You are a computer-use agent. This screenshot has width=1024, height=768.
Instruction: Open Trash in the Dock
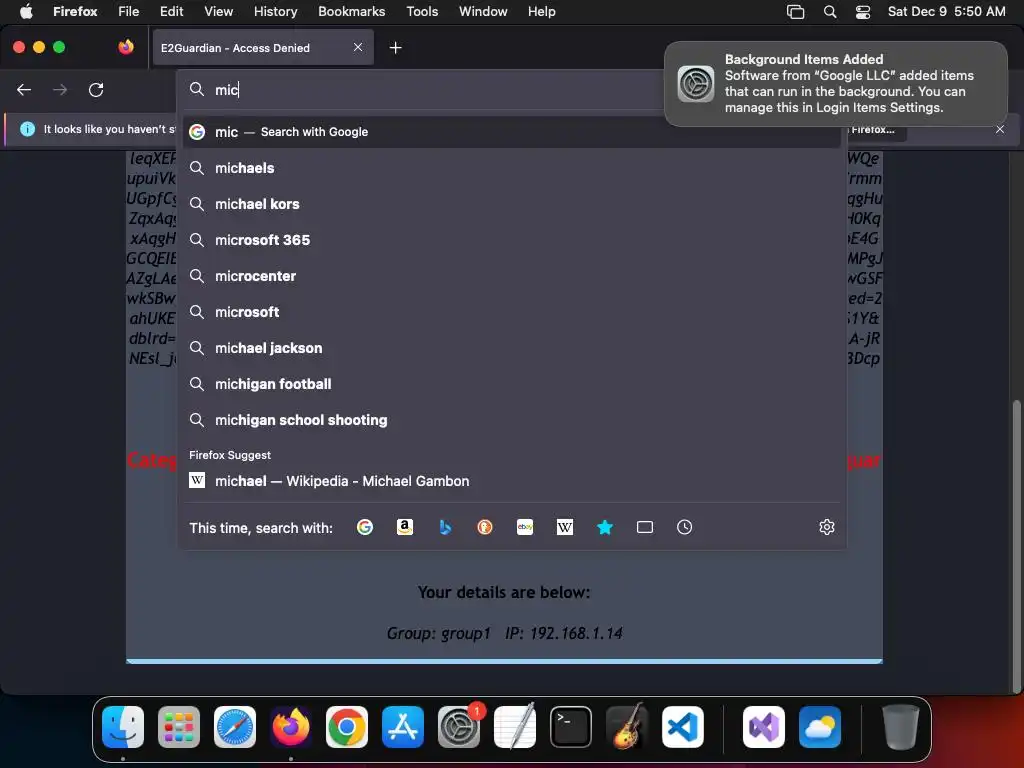[901, 727]
